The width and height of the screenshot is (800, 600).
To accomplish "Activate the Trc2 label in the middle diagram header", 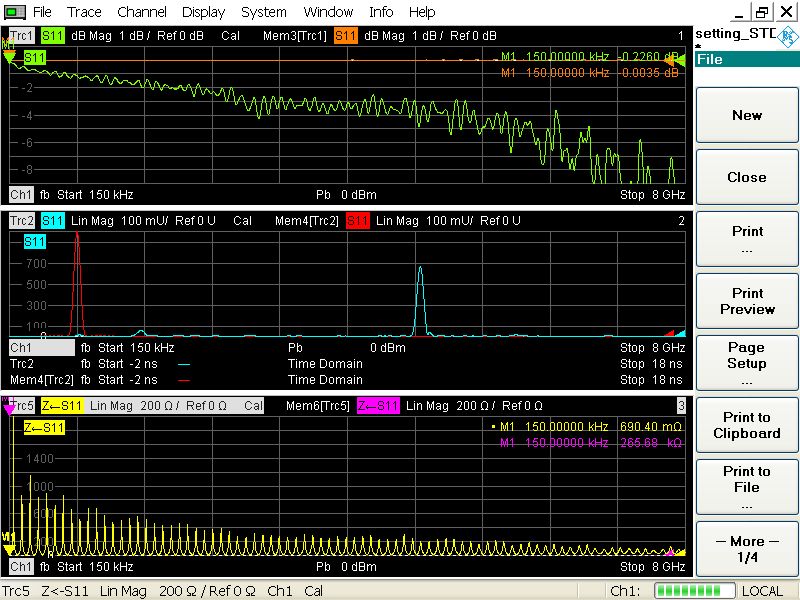I will click(22, 220).
